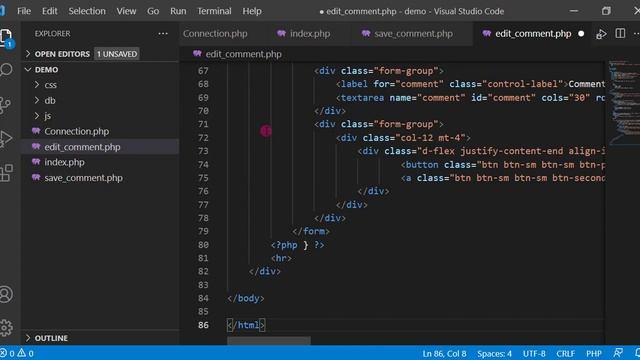This screenshot has height=360, width=640.
Task: Click the closing body tag on line 84
Action: coord(246,298)
